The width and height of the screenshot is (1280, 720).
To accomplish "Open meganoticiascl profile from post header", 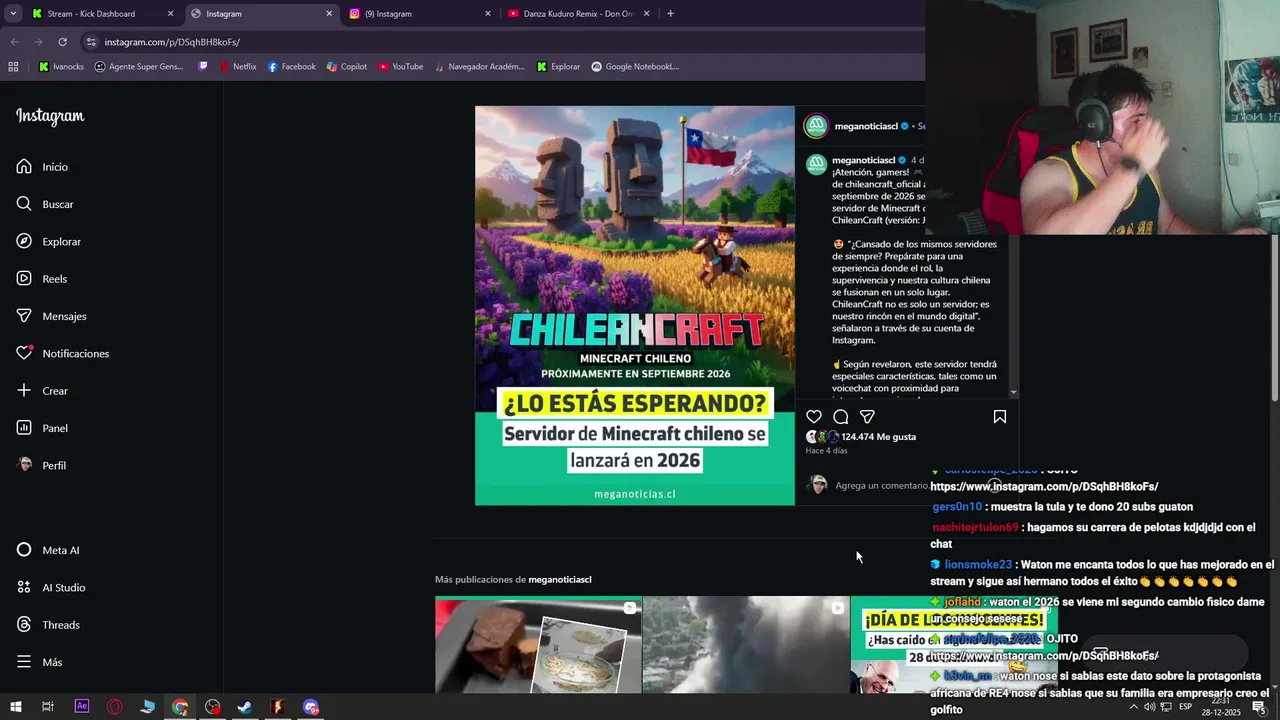I will [866, 127].
